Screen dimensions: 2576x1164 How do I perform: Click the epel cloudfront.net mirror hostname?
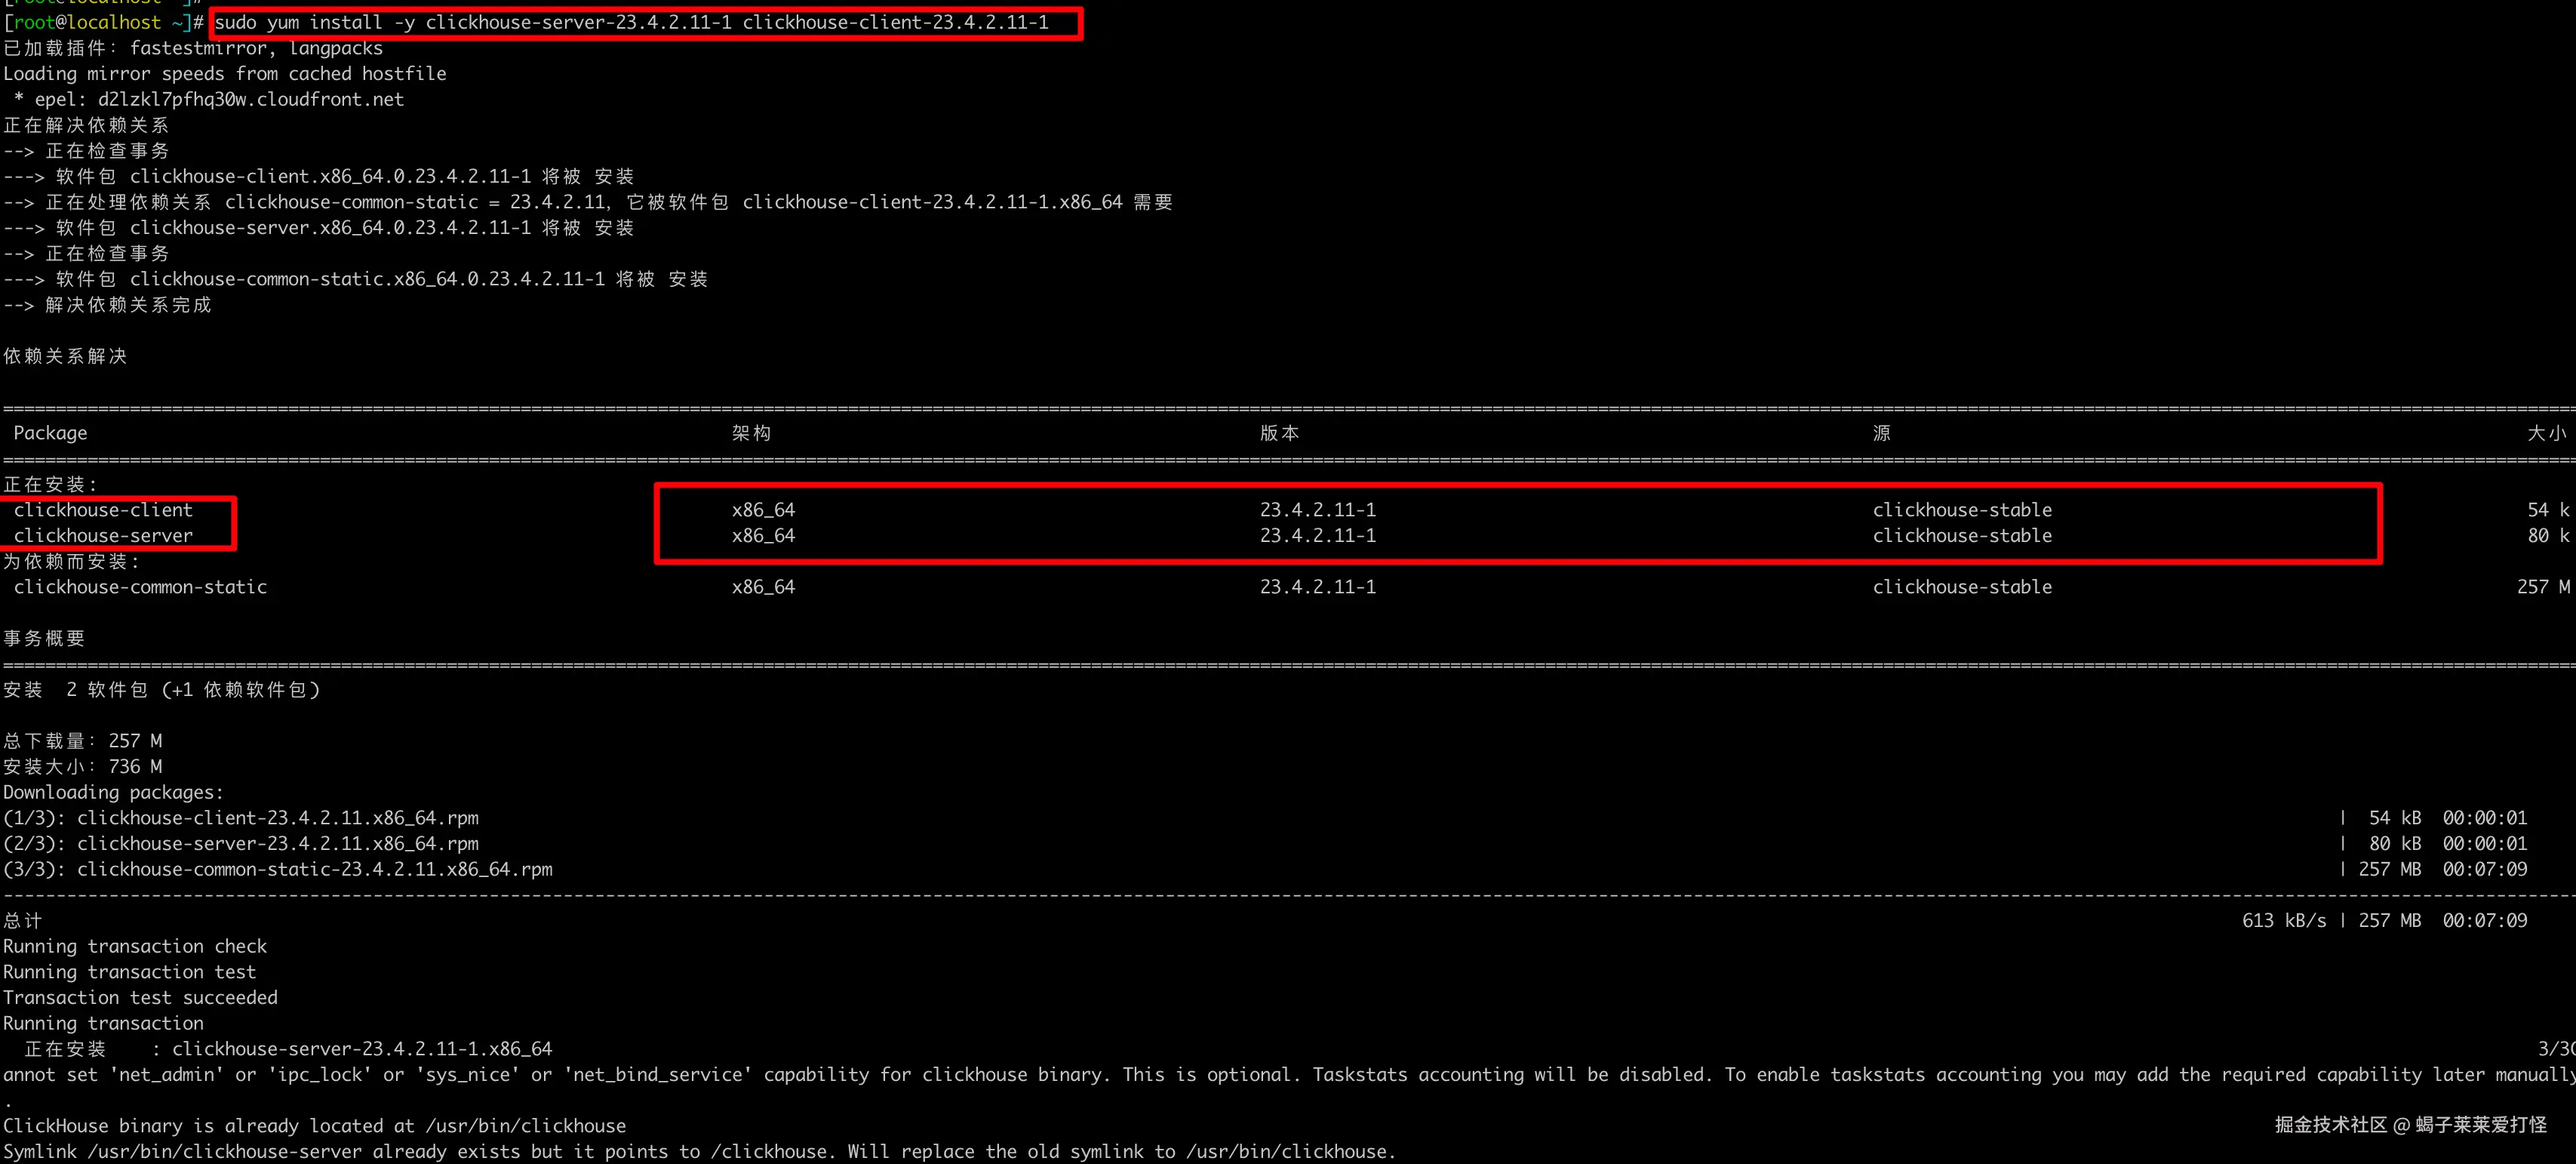point(250,99)
